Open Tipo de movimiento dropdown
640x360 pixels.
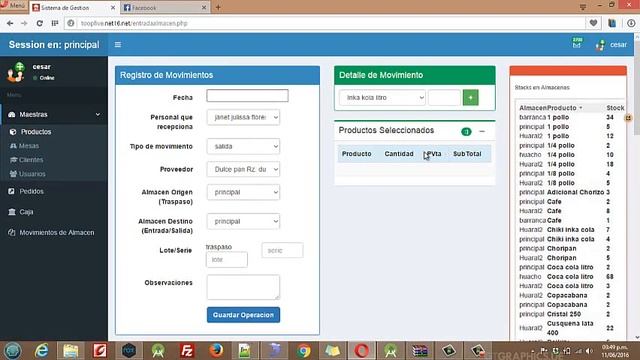[x=243, y=146]
